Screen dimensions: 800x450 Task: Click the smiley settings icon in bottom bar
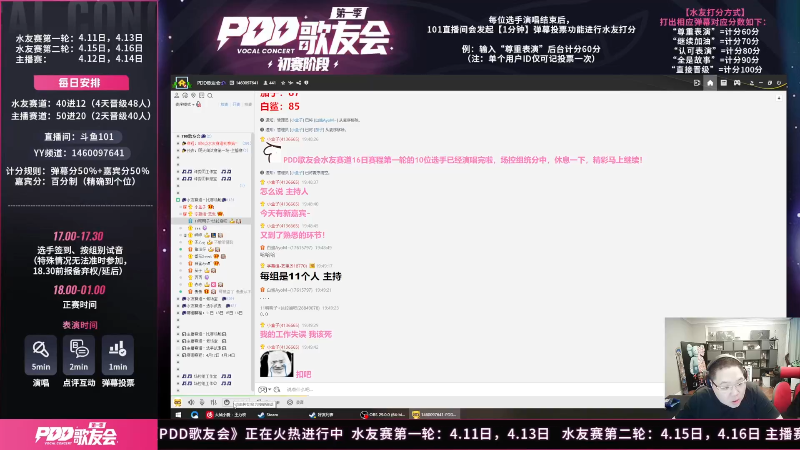click(x=290, y=402)
